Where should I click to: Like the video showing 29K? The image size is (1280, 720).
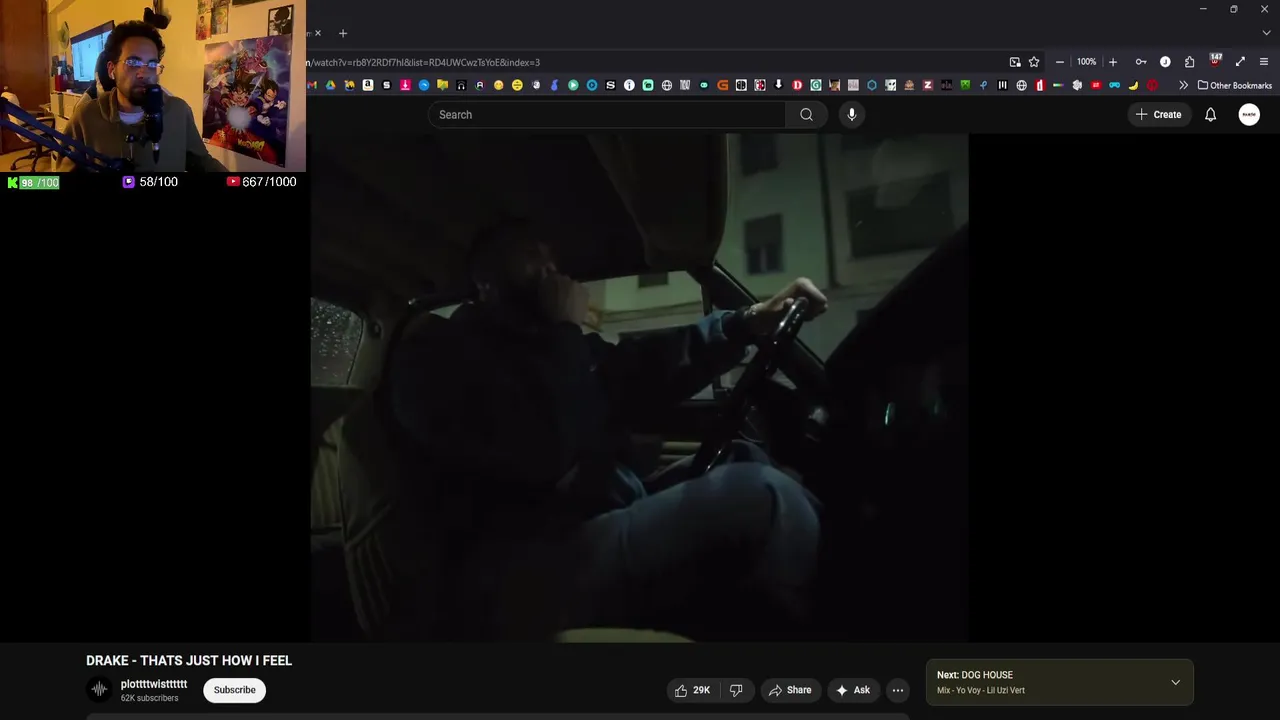pos(692,690)
